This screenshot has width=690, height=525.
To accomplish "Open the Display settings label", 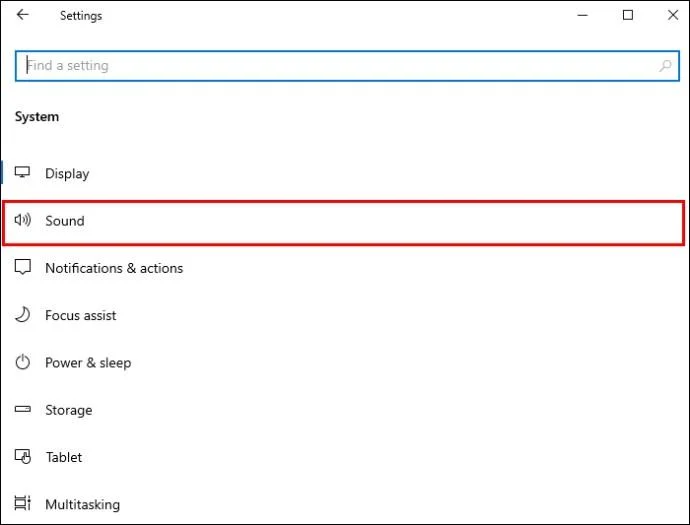I will (67, 174).
